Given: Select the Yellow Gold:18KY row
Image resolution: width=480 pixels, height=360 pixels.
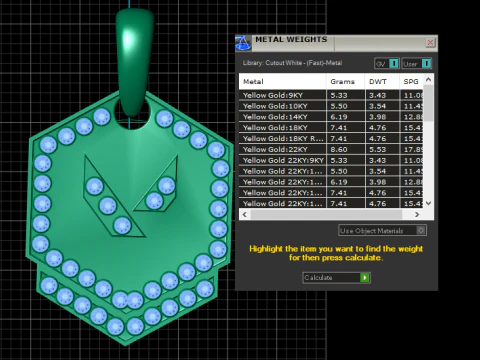Looking at the screenshot, I should coord(331,128).
